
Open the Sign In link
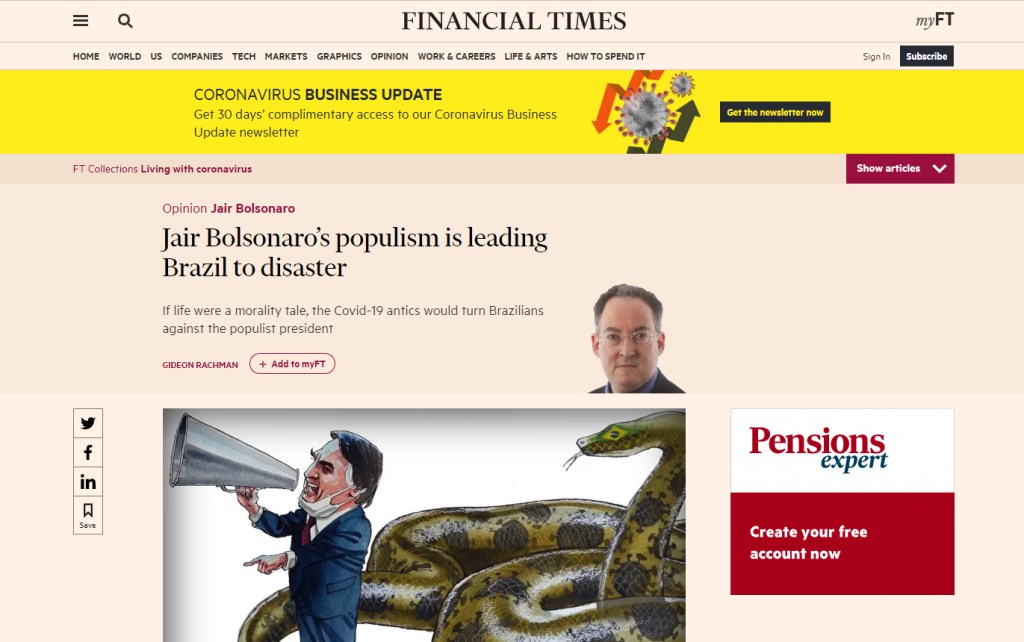pos(876,57)
